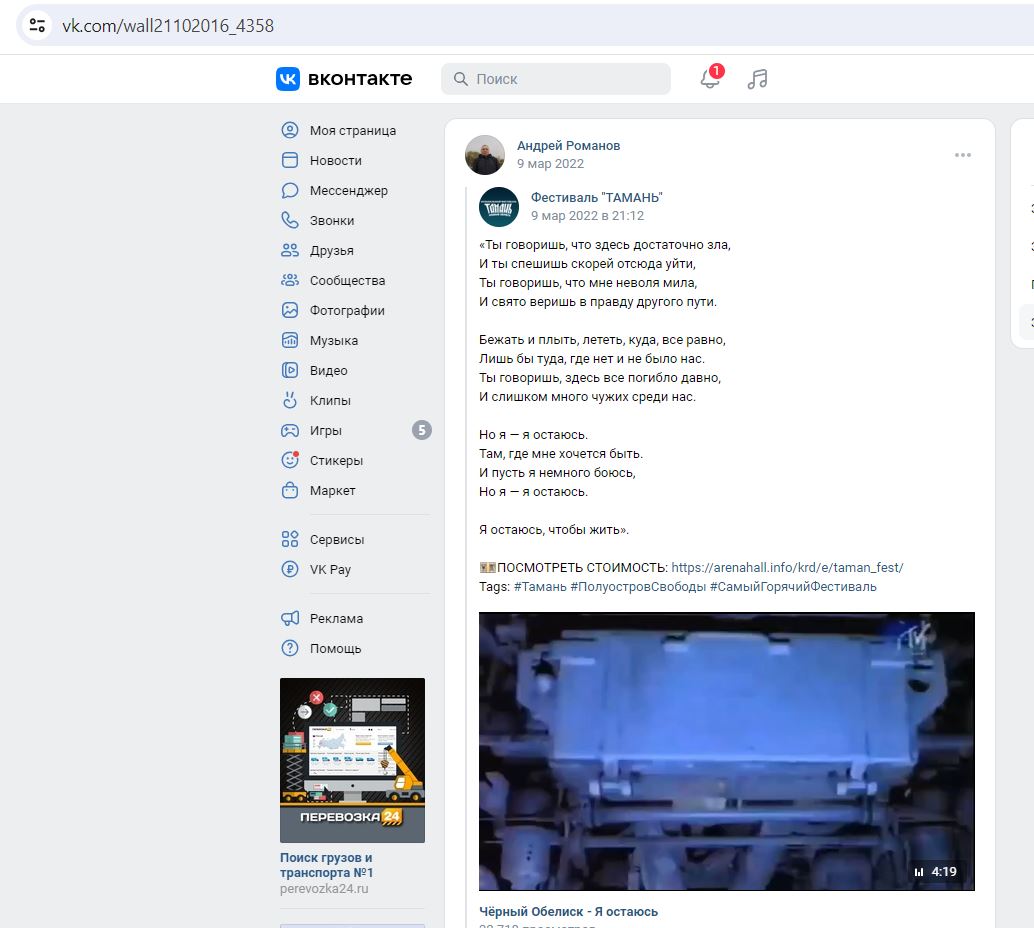1034x928 pixels.
Task: Click the #Тамань hashtag
Action: click(x=540, y=587)
